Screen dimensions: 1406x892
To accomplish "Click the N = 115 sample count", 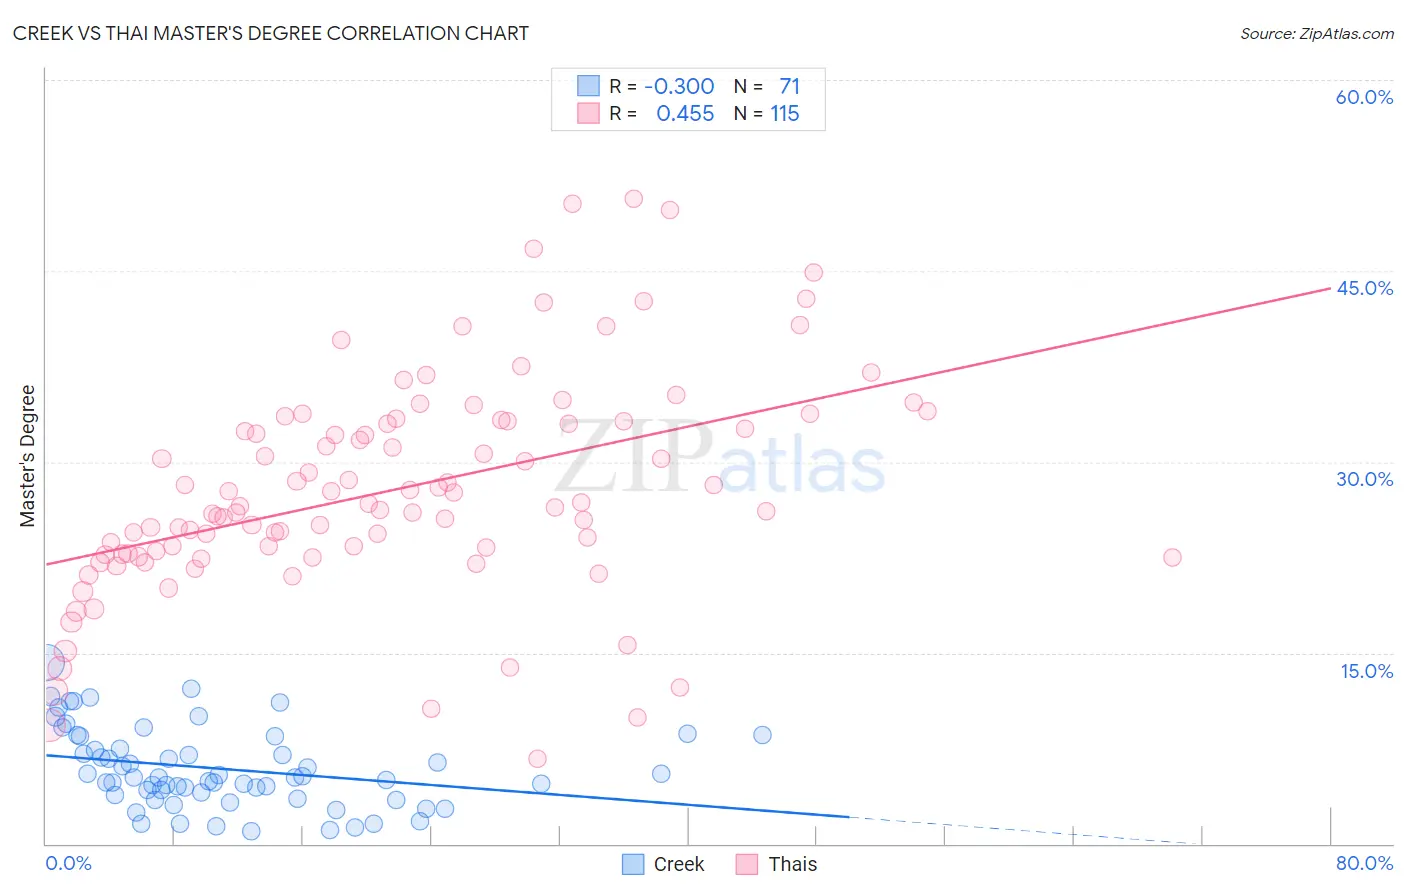I will (767, 113).
